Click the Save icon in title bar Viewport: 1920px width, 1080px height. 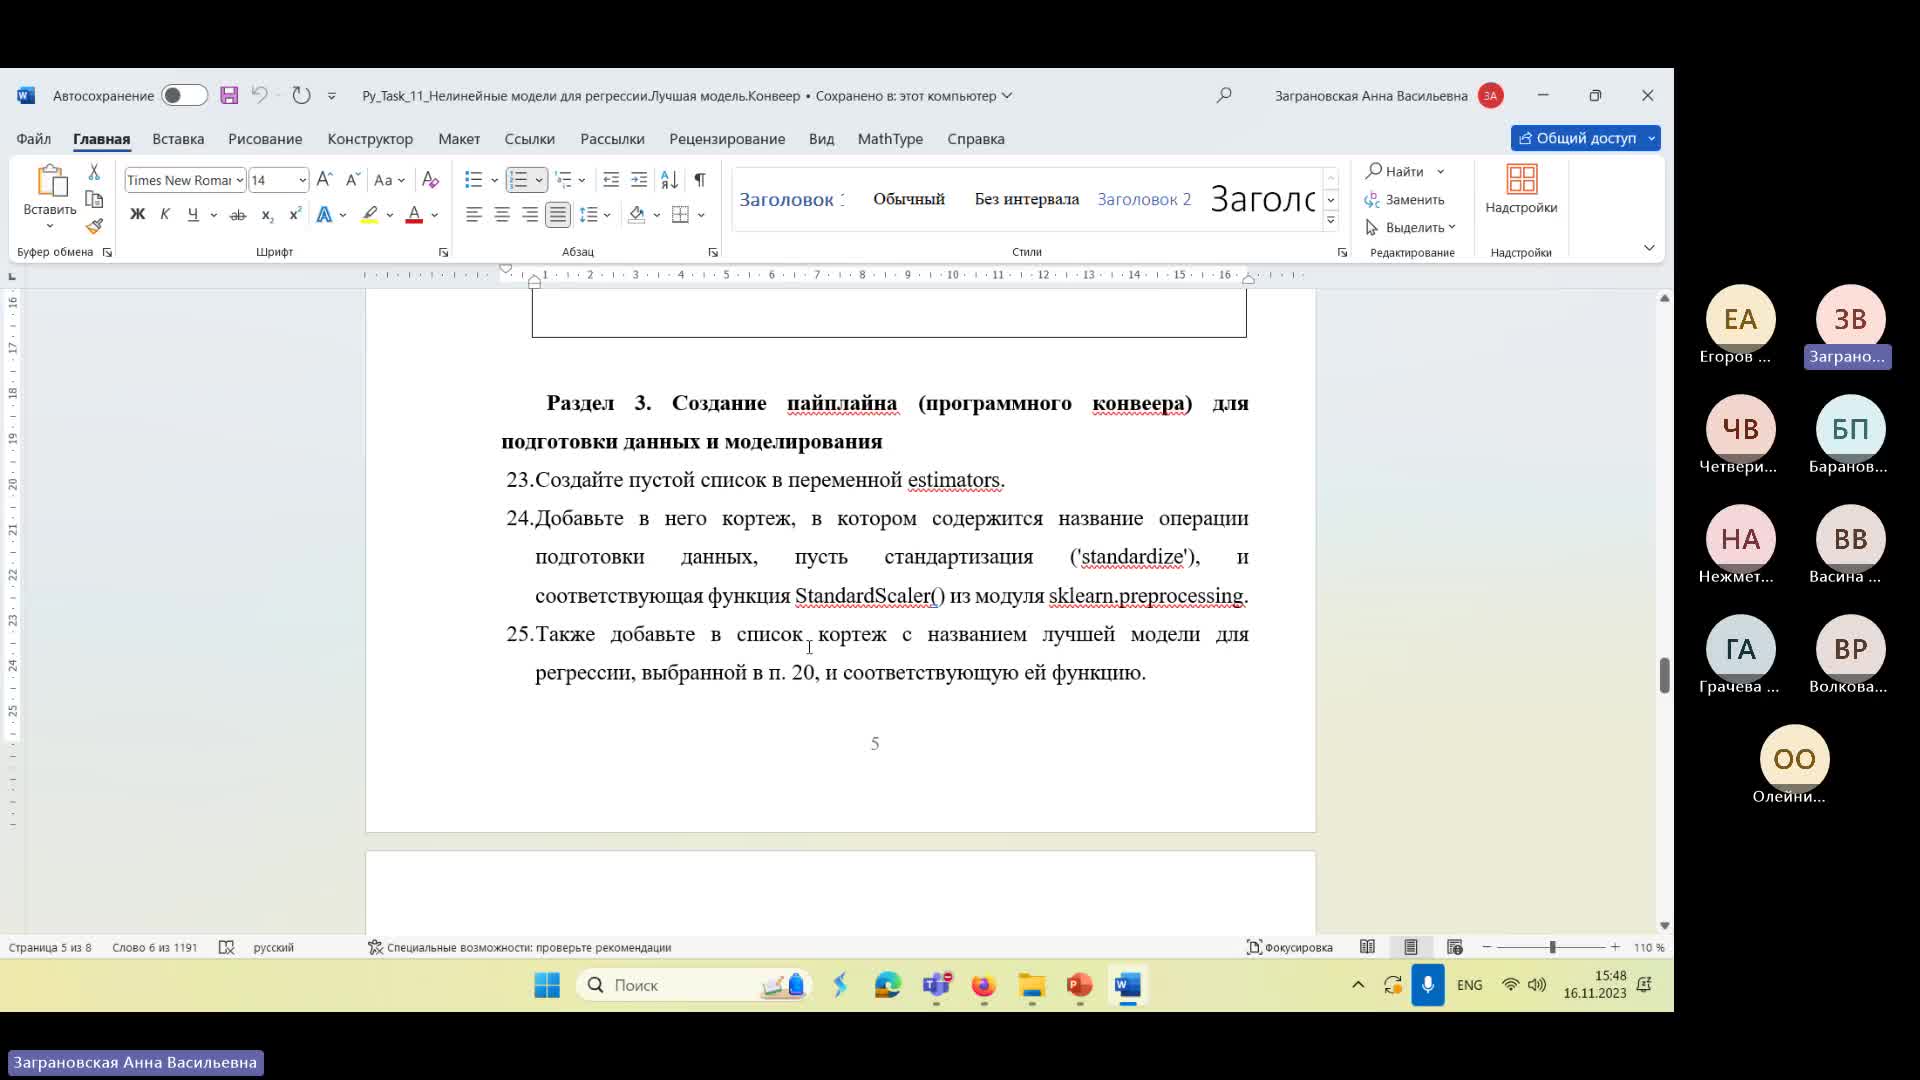coord(229,95)
